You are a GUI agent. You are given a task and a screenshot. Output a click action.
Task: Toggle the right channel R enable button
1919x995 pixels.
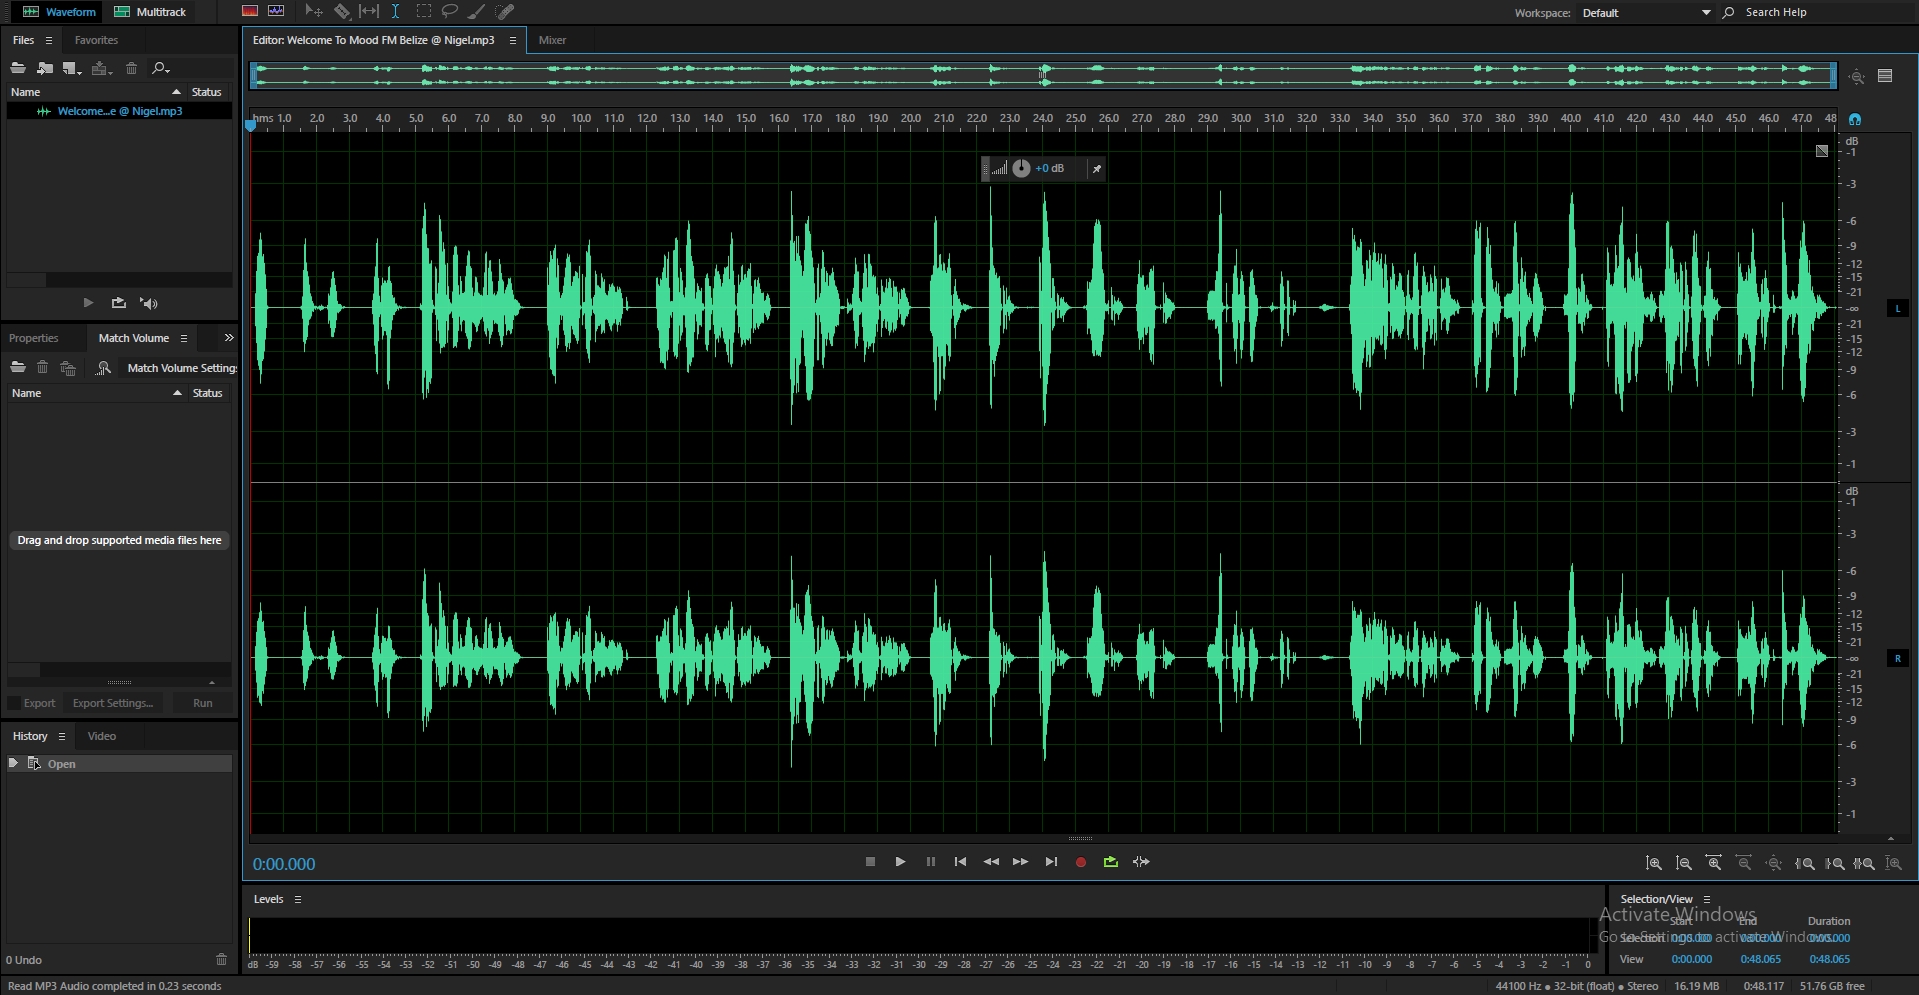pyautogui.click(x=1897, y=658)
